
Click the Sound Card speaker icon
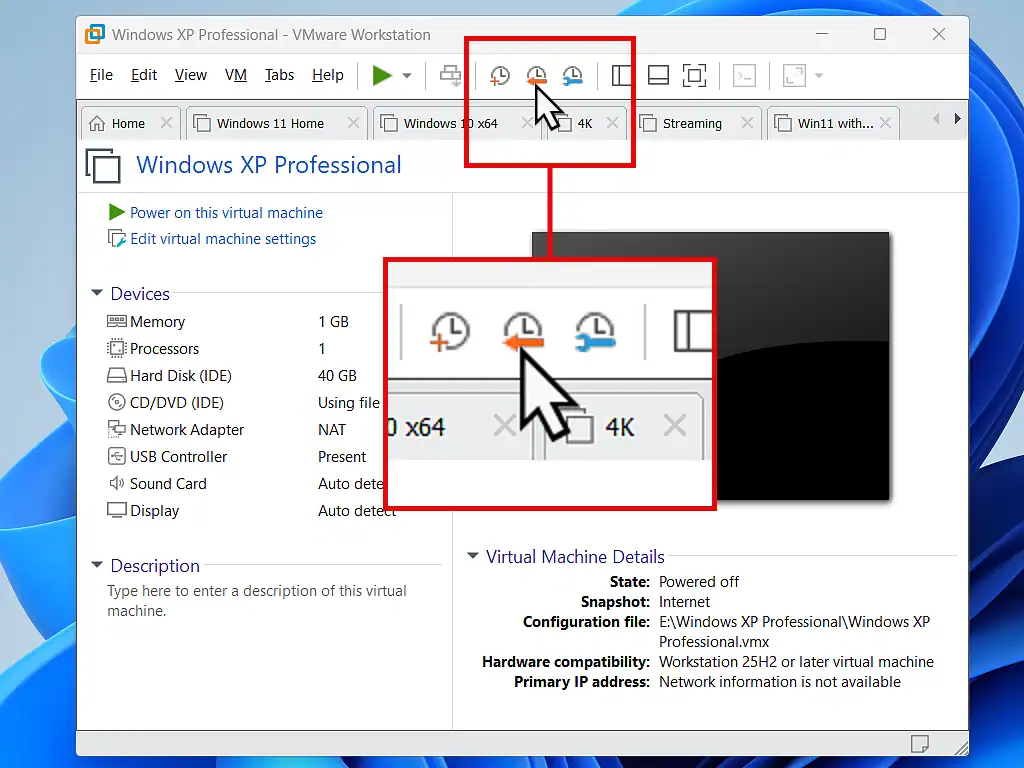coord(116,483)
